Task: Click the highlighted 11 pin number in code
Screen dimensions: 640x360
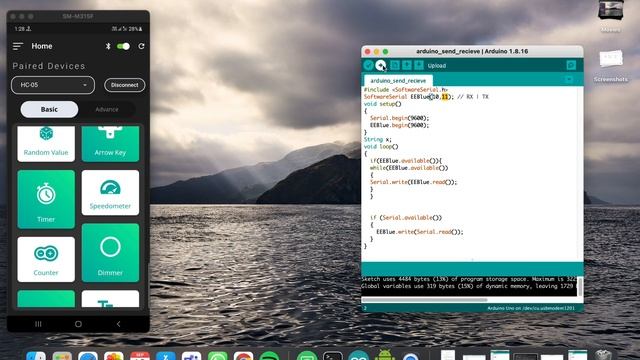Action: click(x=445, y=97)
